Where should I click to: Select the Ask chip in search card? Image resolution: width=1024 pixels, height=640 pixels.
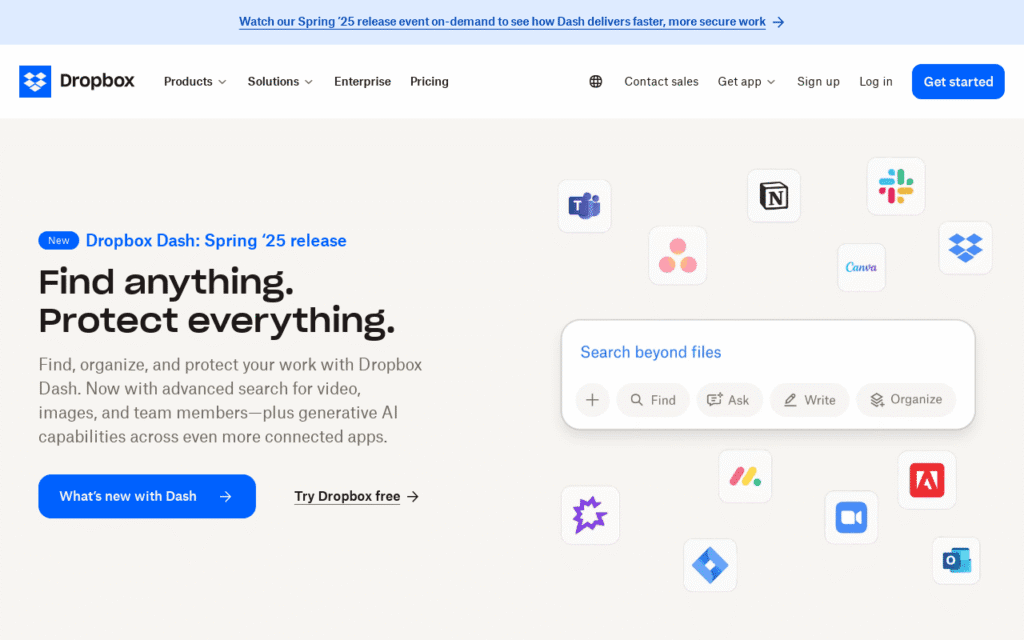[x=729, y=400]
